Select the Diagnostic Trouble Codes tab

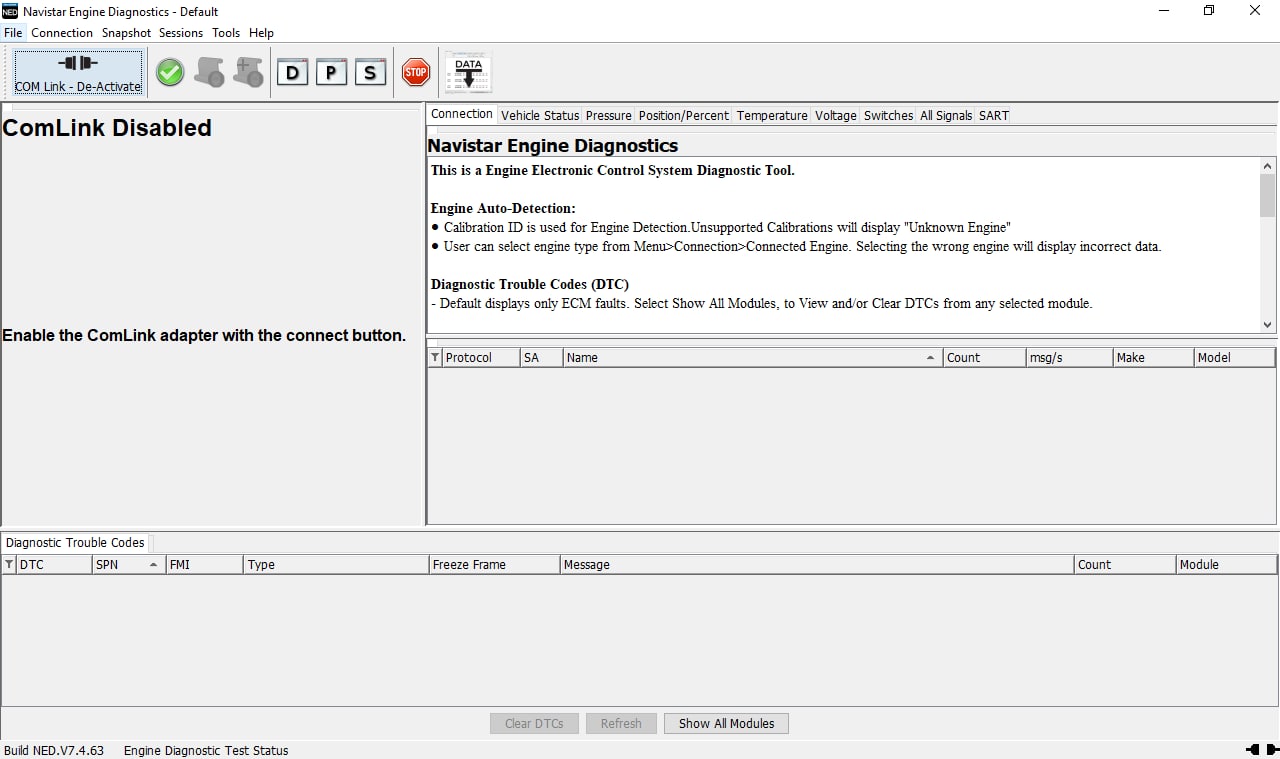click(x=75, y=543)
